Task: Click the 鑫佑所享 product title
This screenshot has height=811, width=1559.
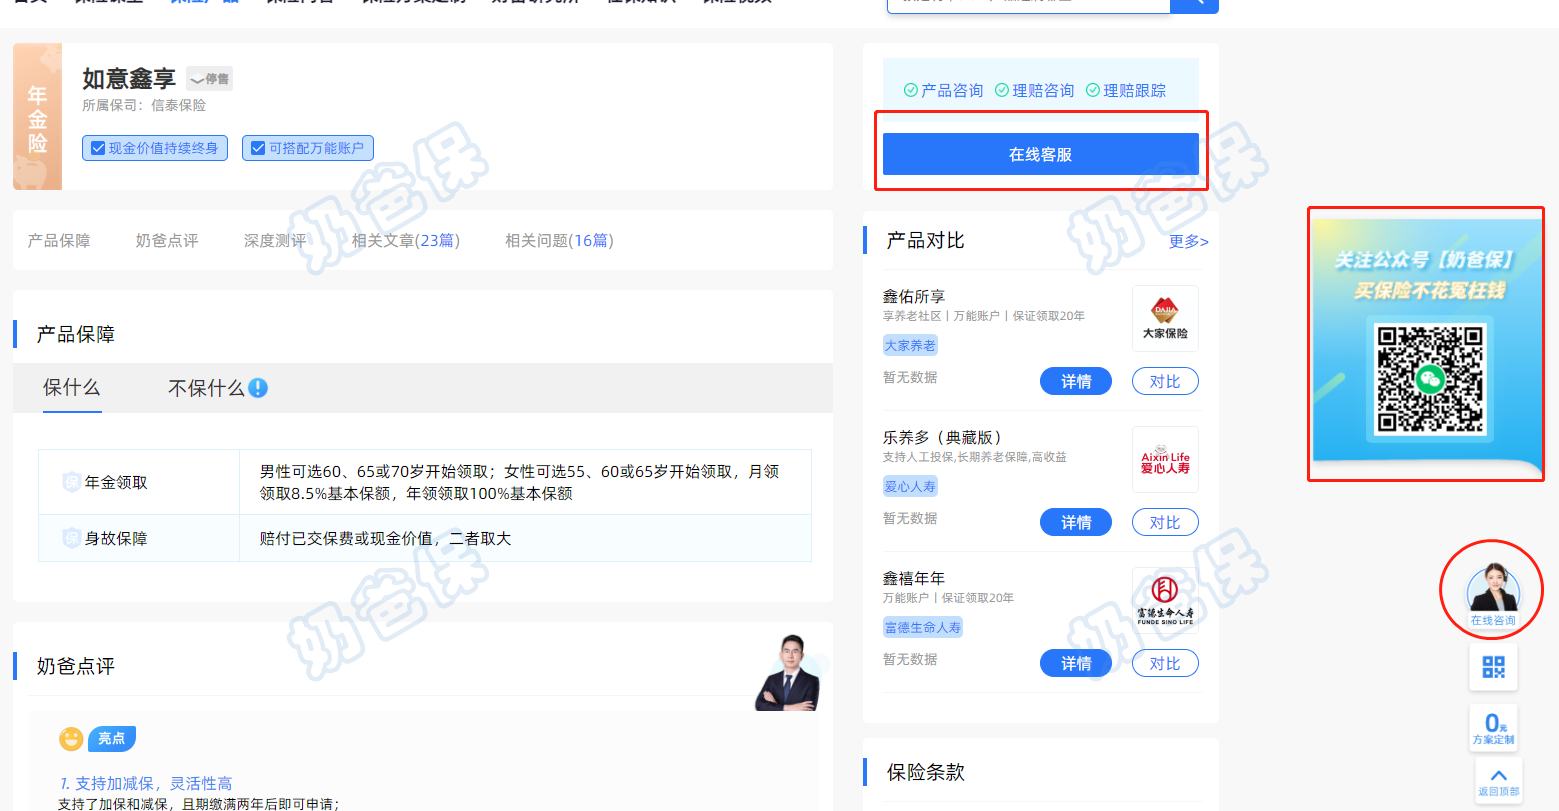Action: [914, 296]
